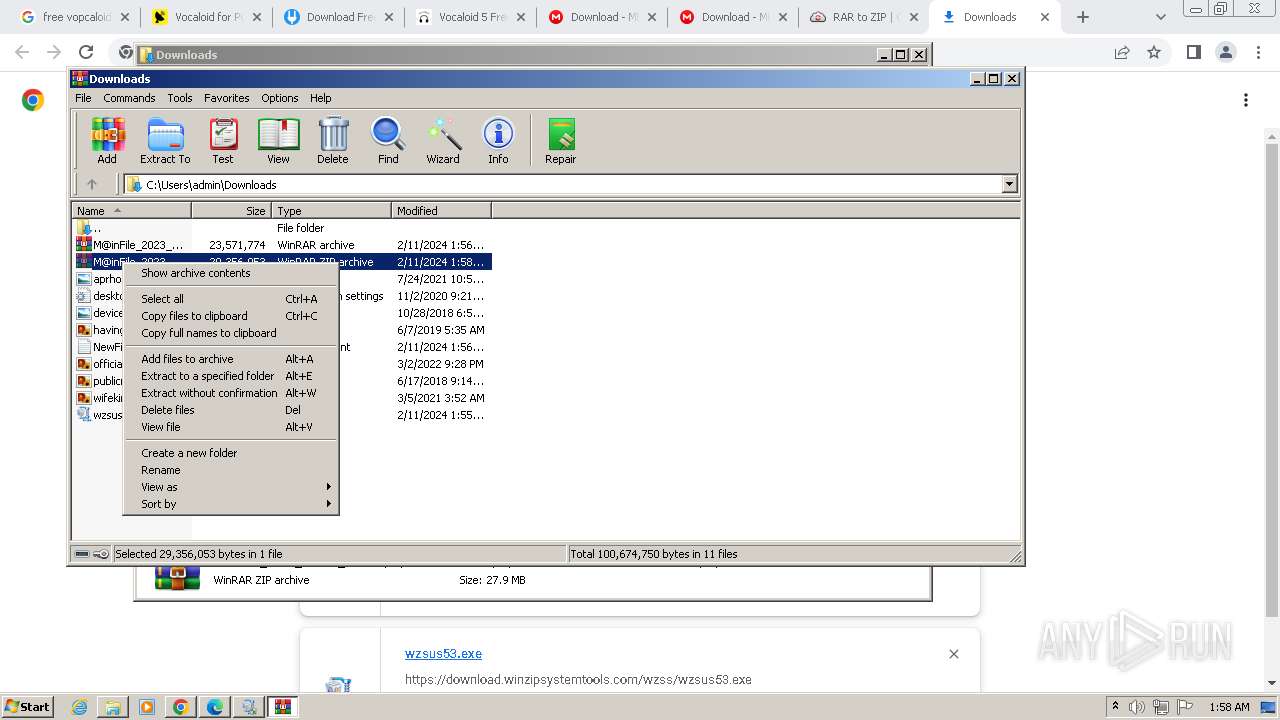Launch the Wizard tool
1280x720 pixels.
pyautogui.click(x=443, y=140)
